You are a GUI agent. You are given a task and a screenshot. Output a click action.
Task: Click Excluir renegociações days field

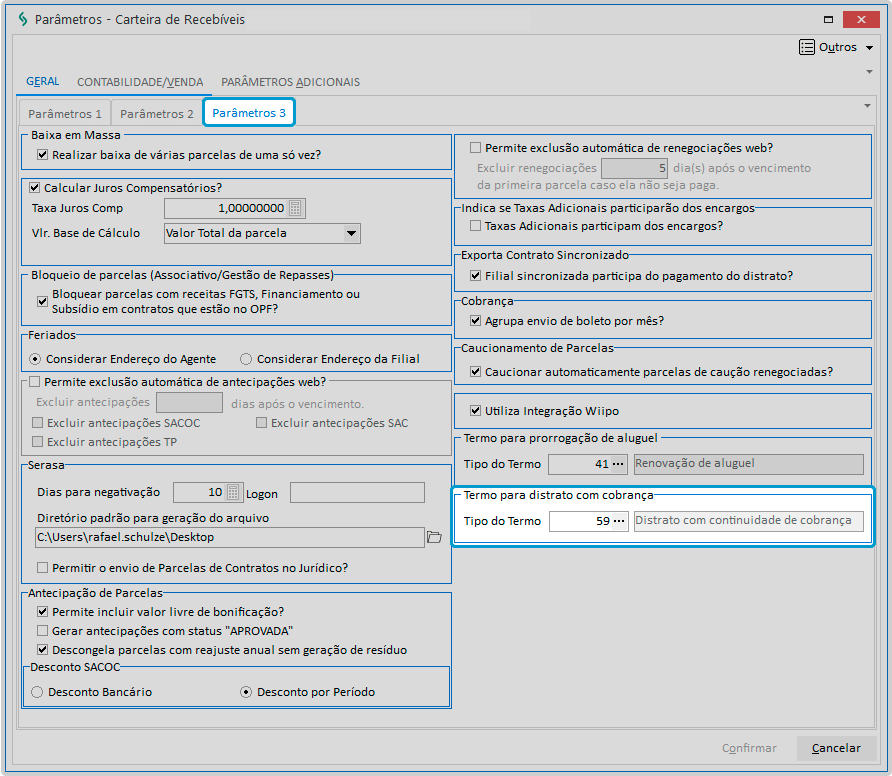point(634,168)
